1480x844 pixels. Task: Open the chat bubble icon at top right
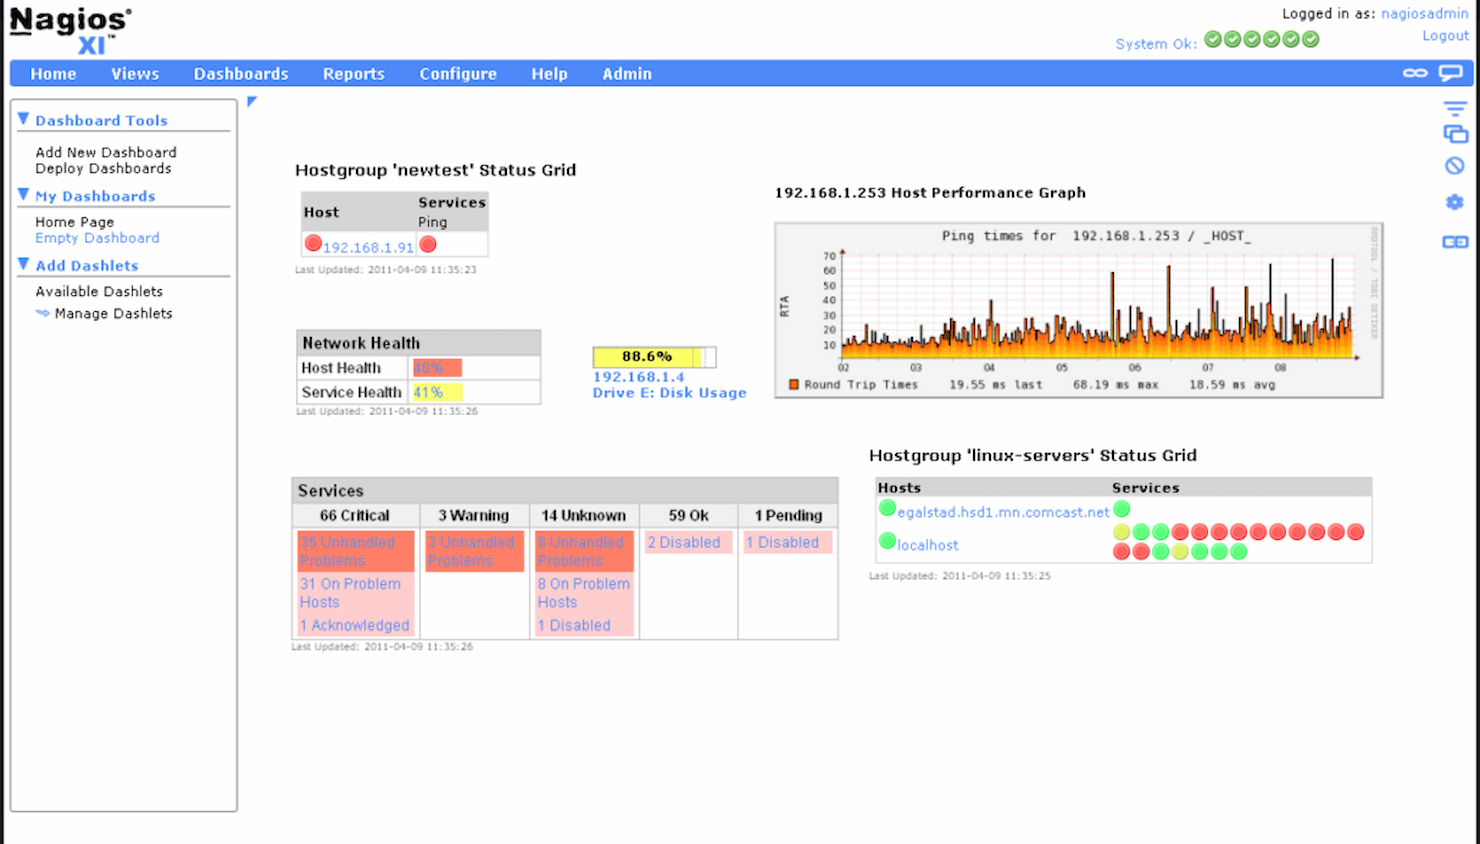point(1452,72)
